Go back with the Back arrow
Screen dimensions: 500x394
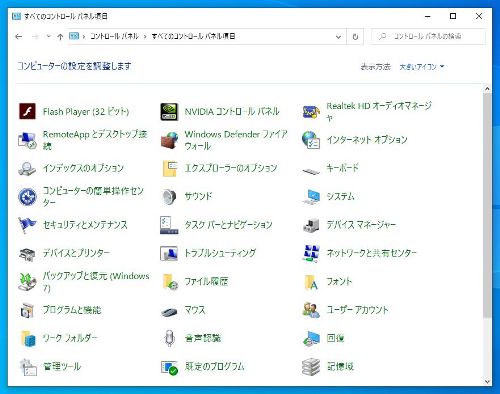click(x=19, y=36)
